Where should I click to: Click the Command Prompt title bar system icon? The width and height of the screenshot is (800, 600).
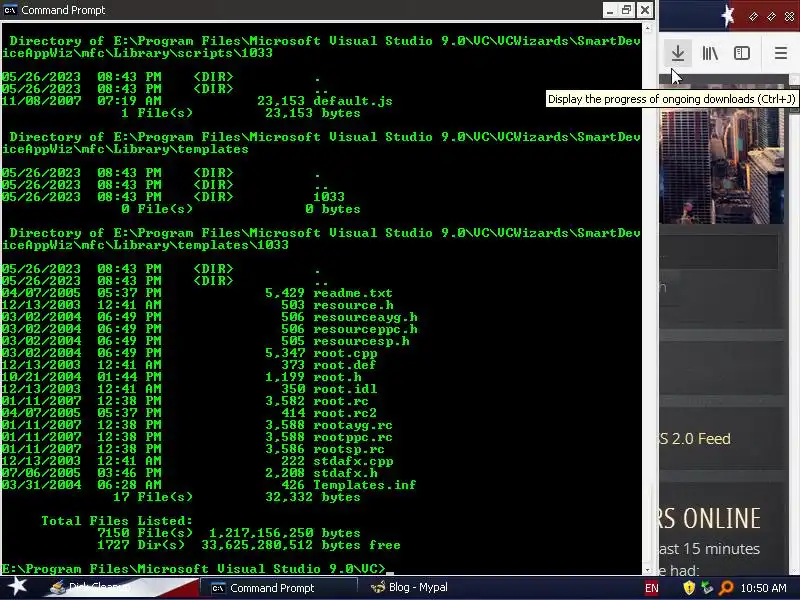click(x=10, y=10)
